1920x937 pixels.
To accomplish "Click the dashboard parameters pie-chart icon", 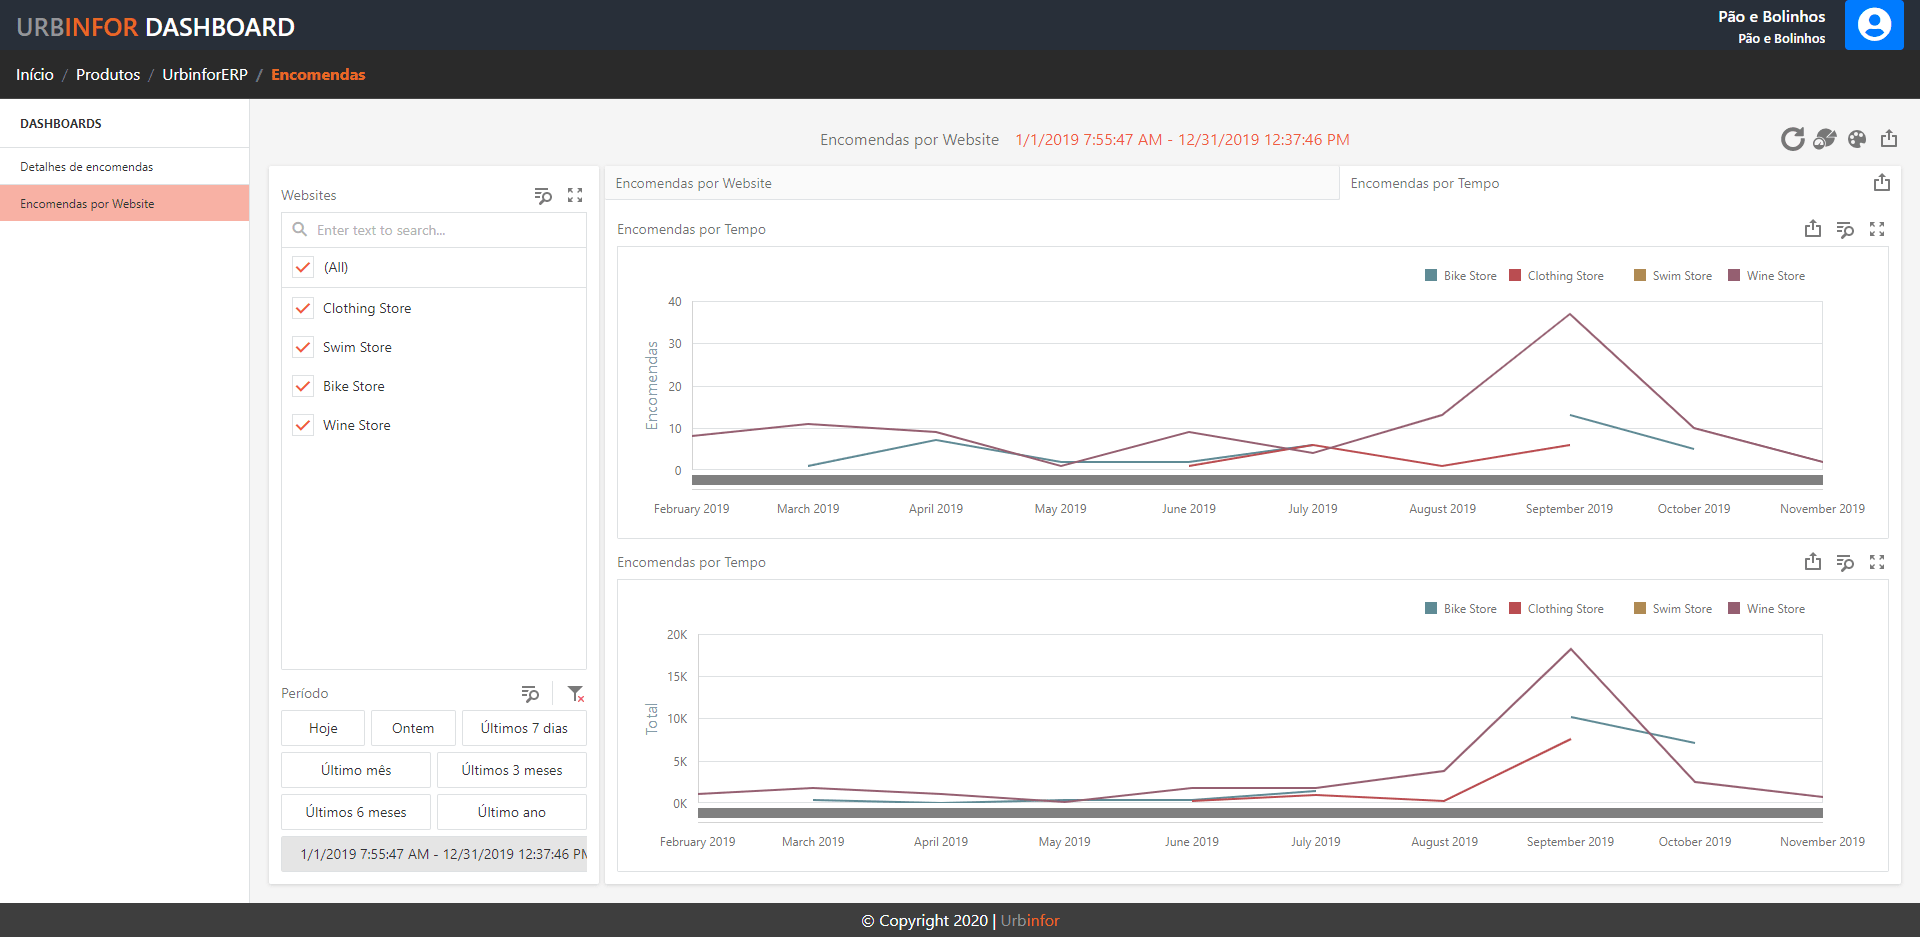I will click(x=1824, y=139).
